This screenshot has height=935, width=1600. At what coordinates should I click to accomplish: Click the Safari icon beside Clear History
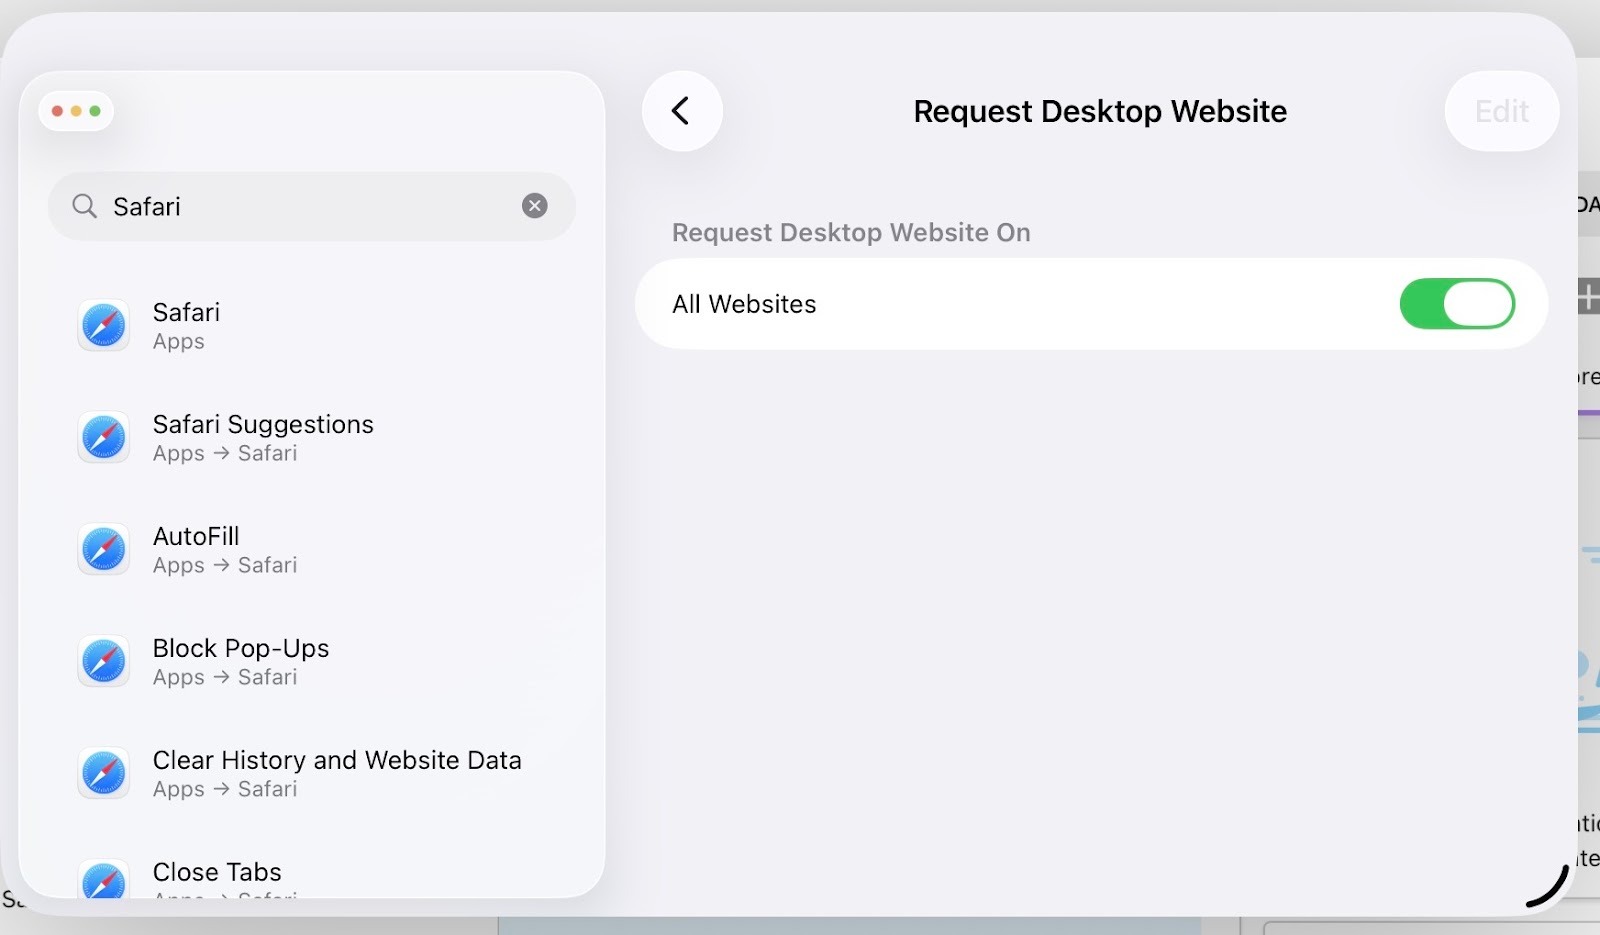(x=104, y=774)
